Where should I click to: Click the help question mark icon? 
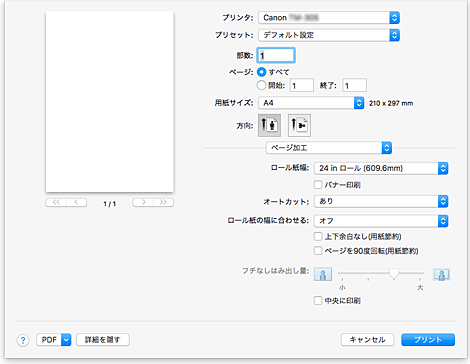pos(23,340)
